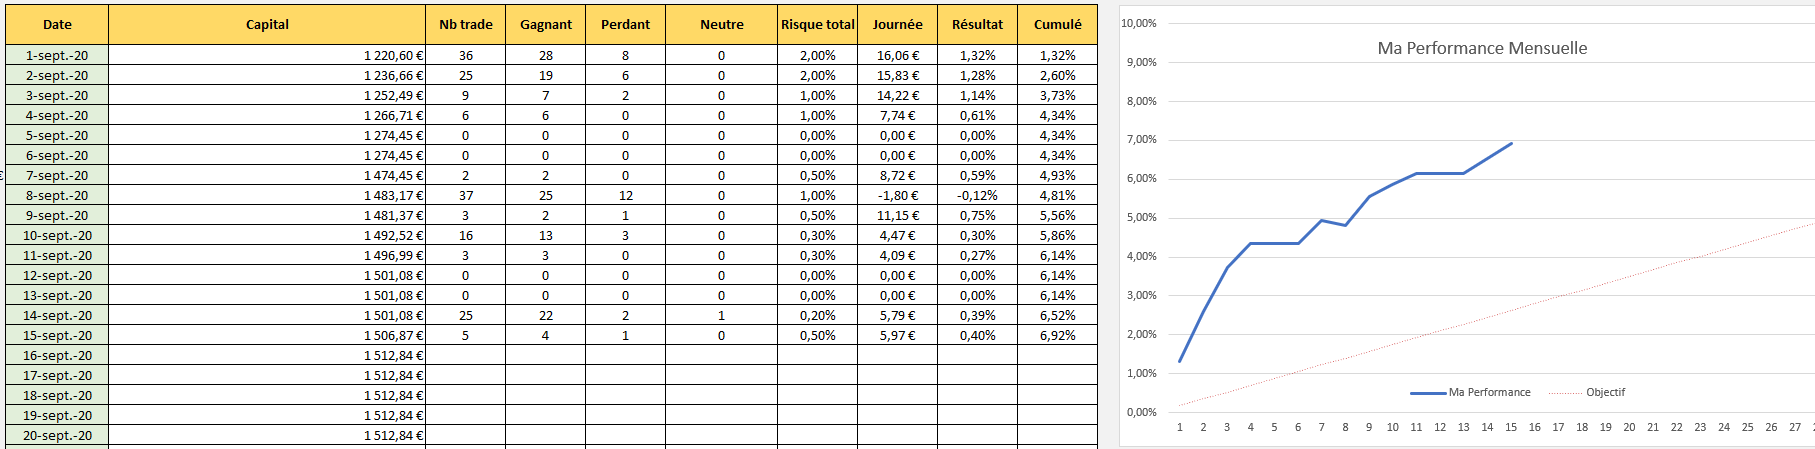This screenshot has height=449, width=1815.
Task: Click the Cumulé column header
Action: (x=1057, y=25)
